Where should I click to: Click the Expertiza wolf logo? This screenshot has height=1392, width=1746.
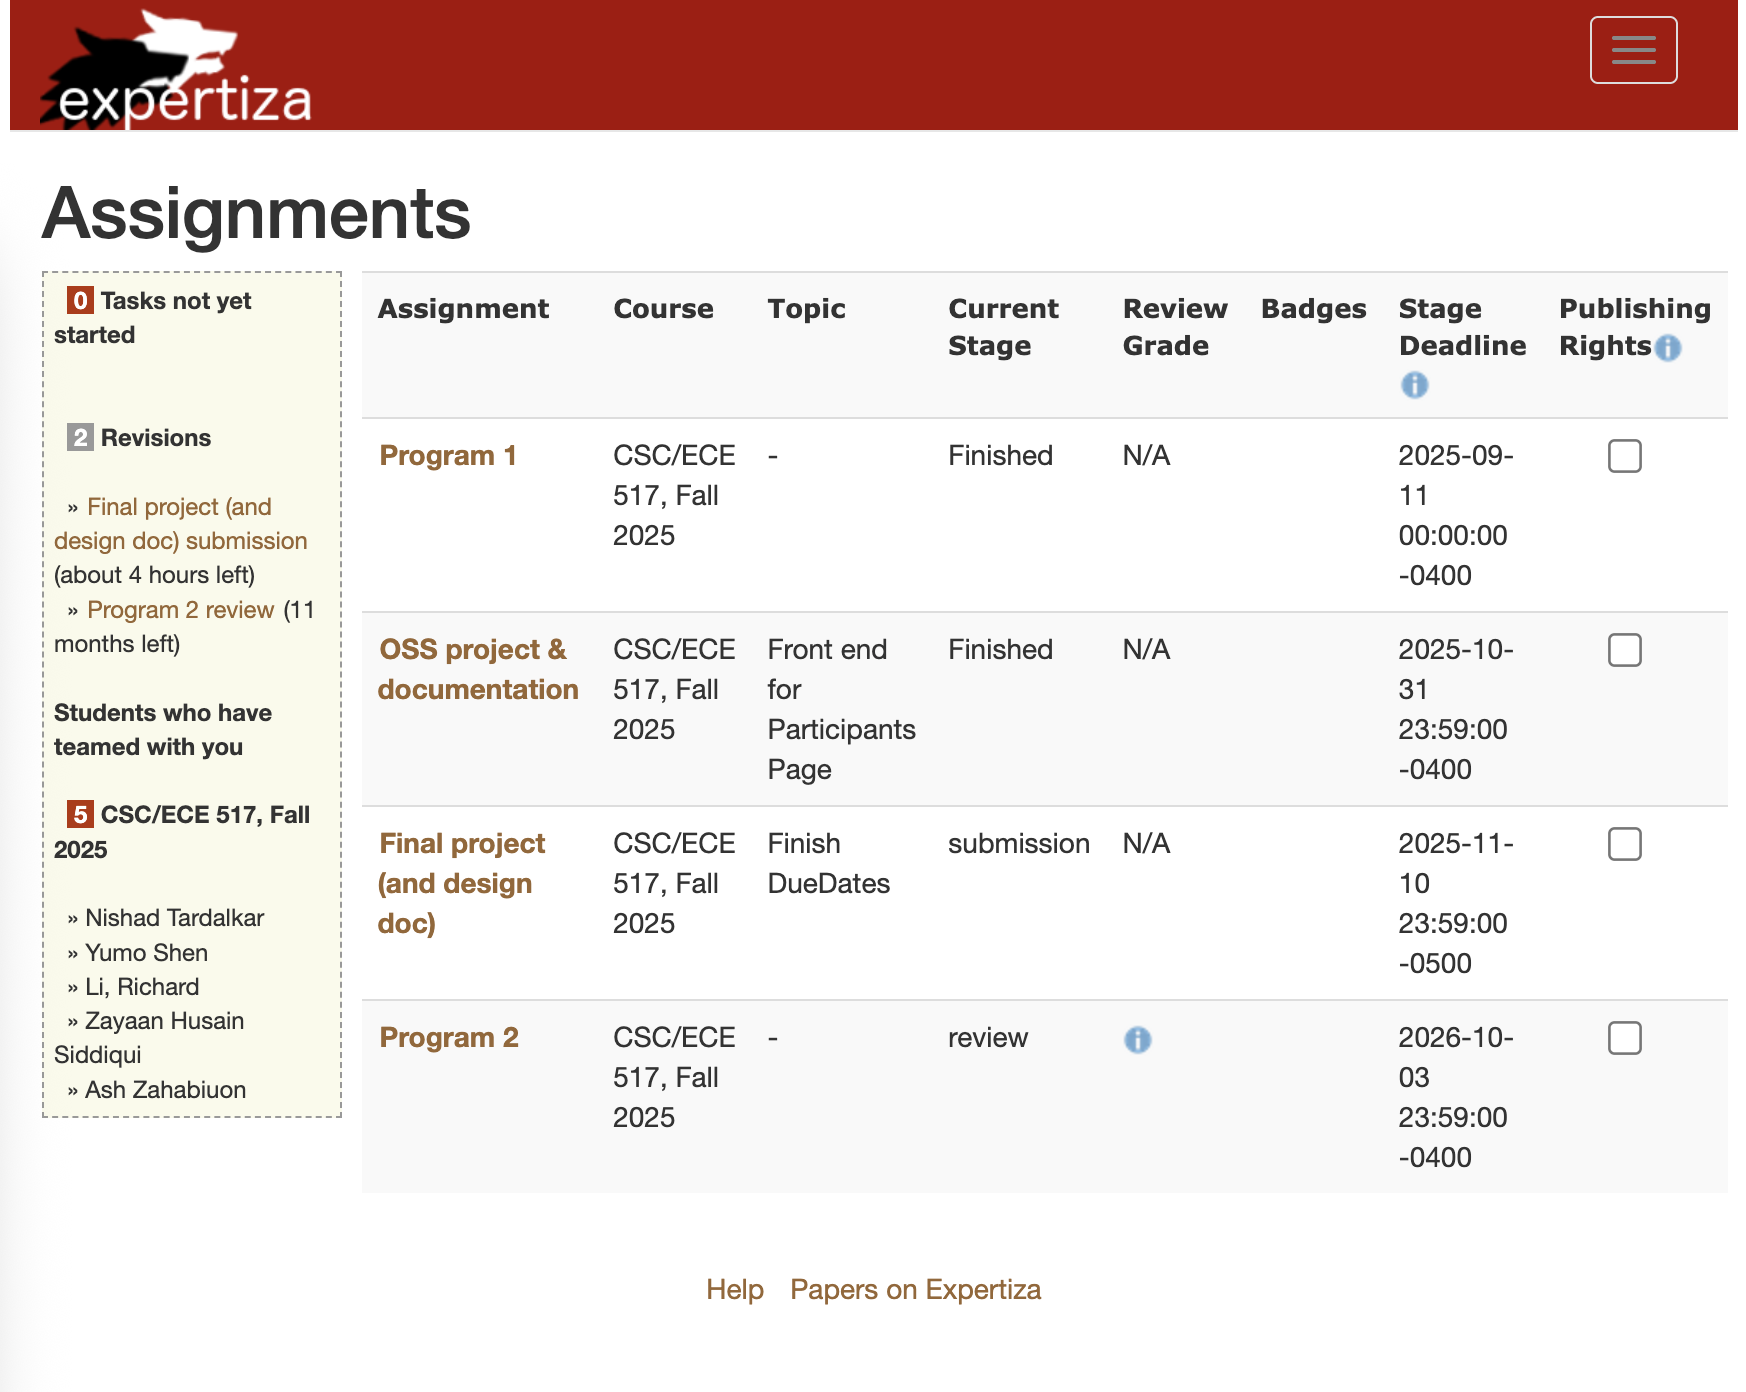pyautogui.click(x=176, y=70)
